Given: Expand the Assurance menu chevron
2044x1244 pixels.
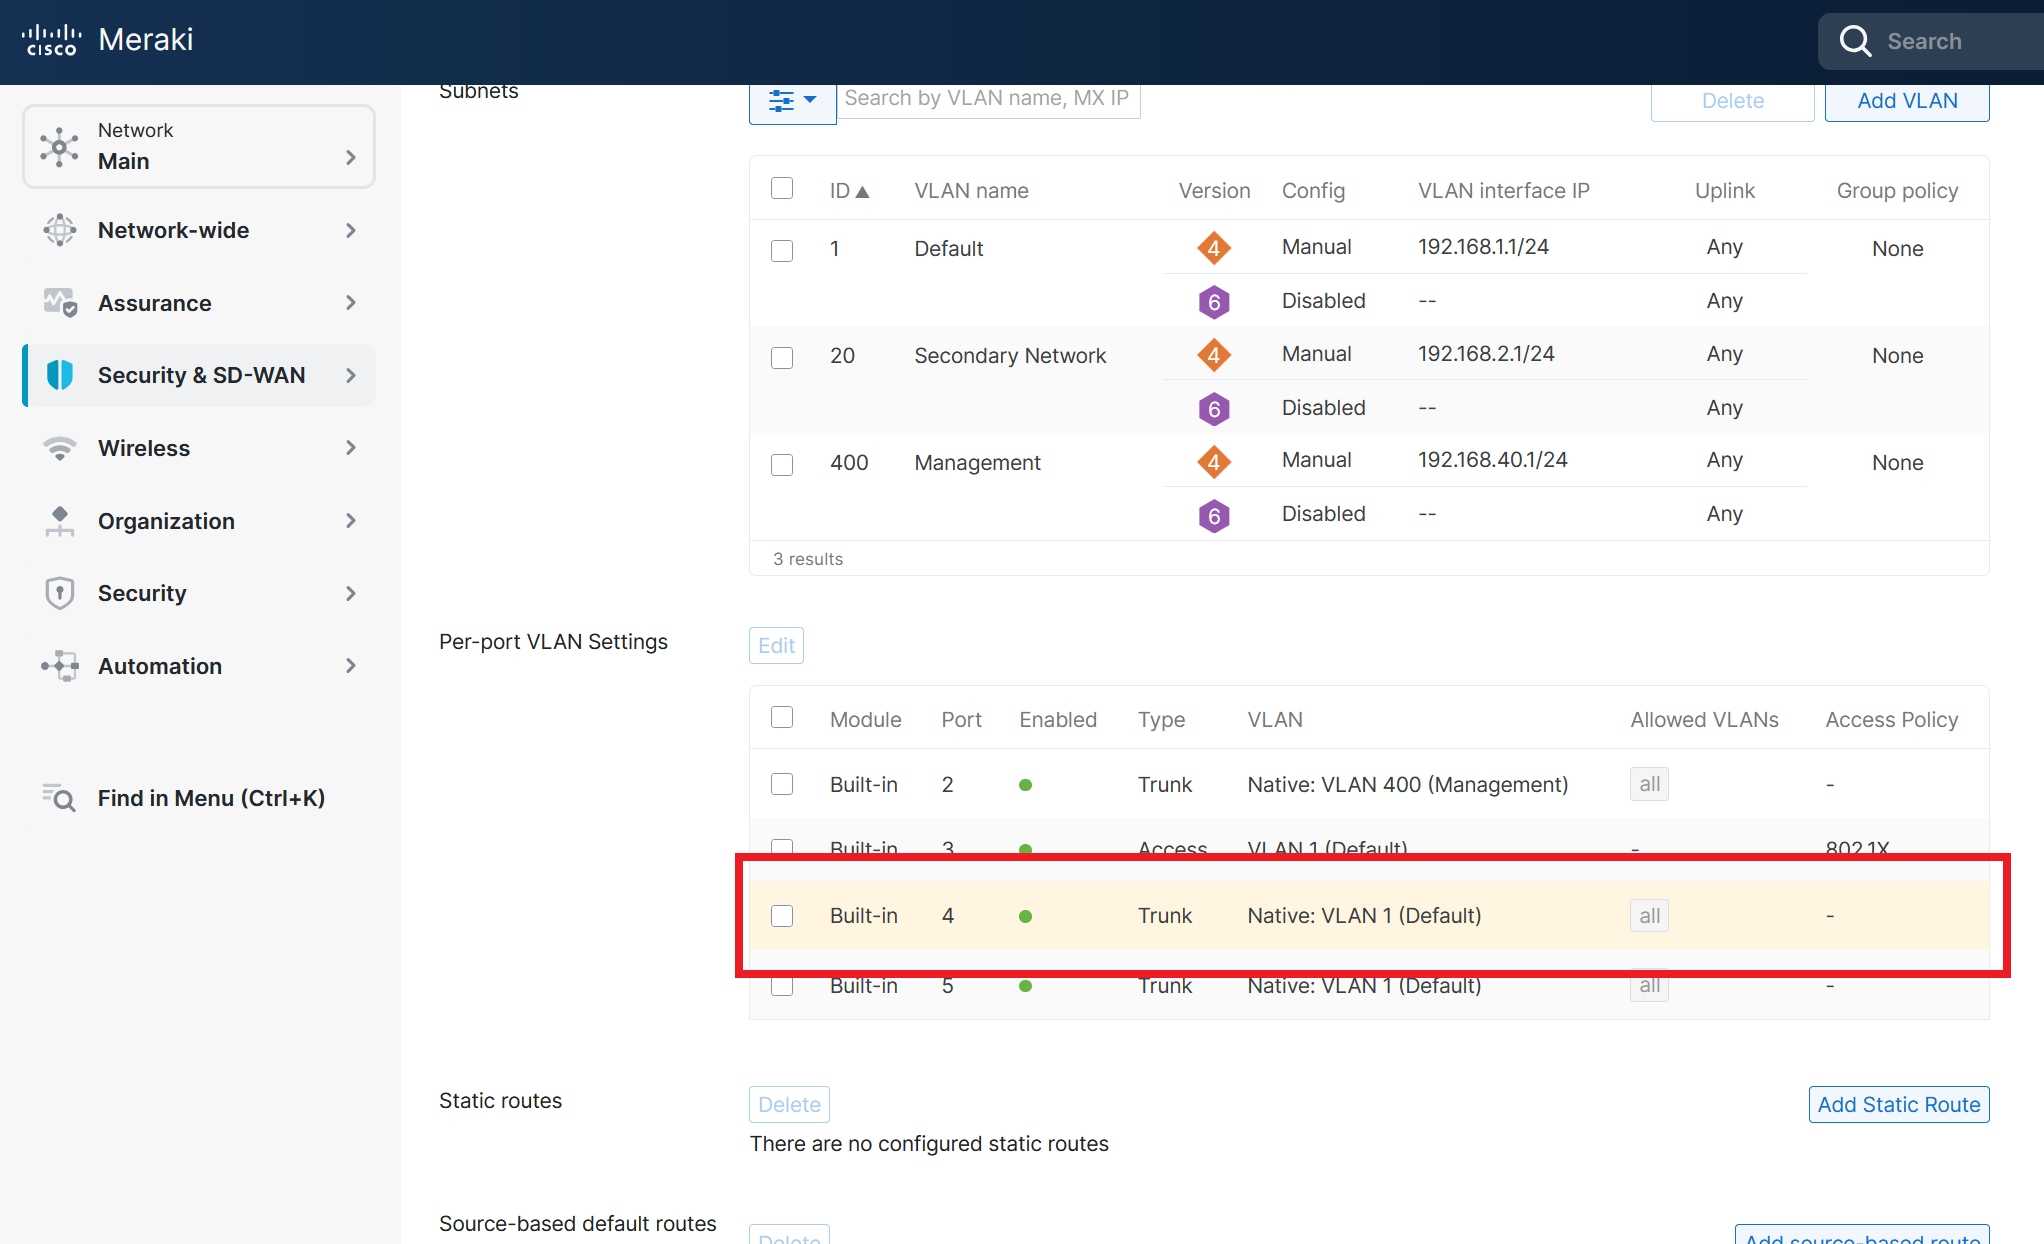Looking at the screenshot, I should coord(350,302).
